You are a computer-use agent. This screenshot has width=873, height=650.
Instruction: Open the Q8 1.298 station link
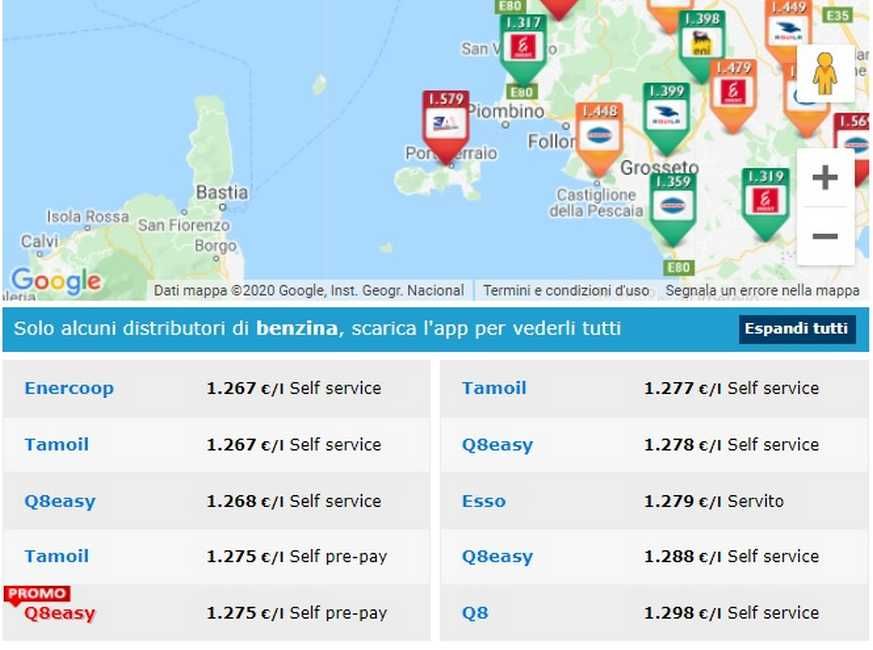(475, 613)
